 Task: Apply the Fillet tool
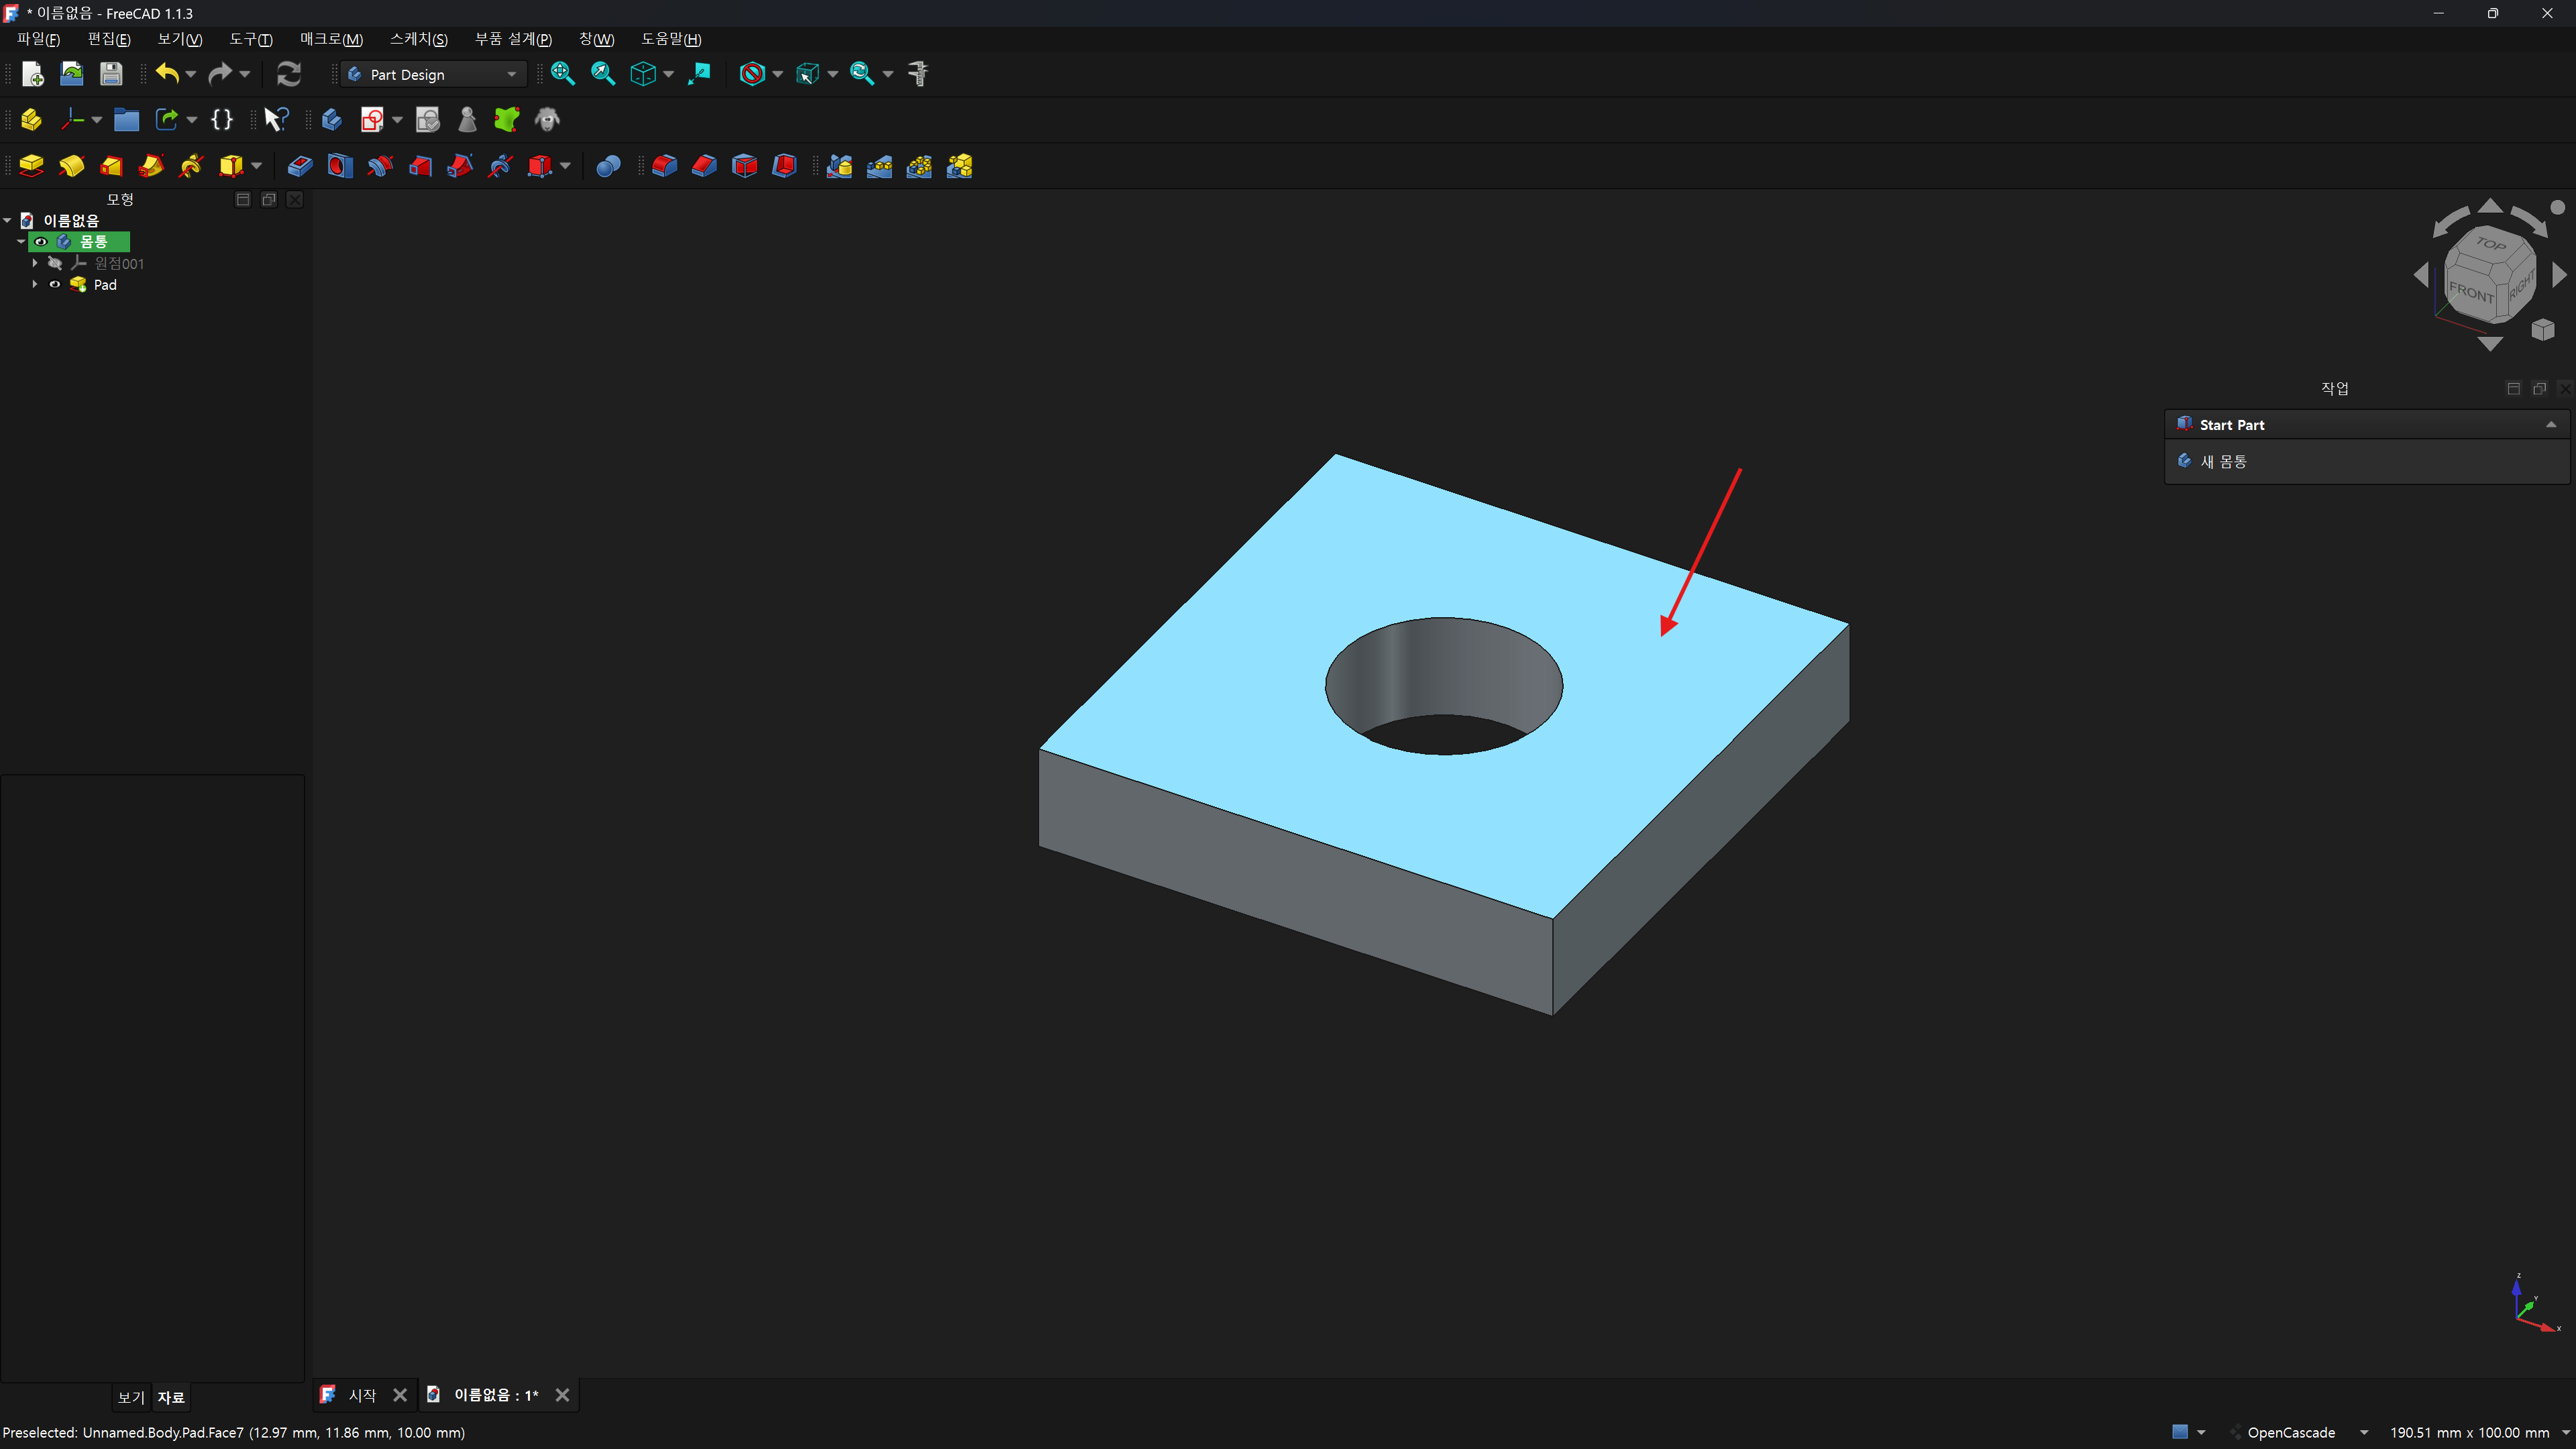664,166
